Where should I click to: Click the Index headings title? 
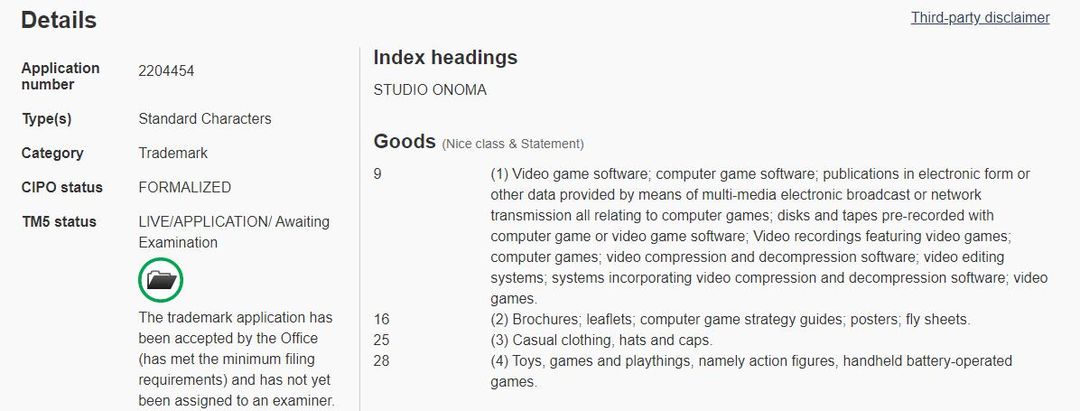(445, 57)
